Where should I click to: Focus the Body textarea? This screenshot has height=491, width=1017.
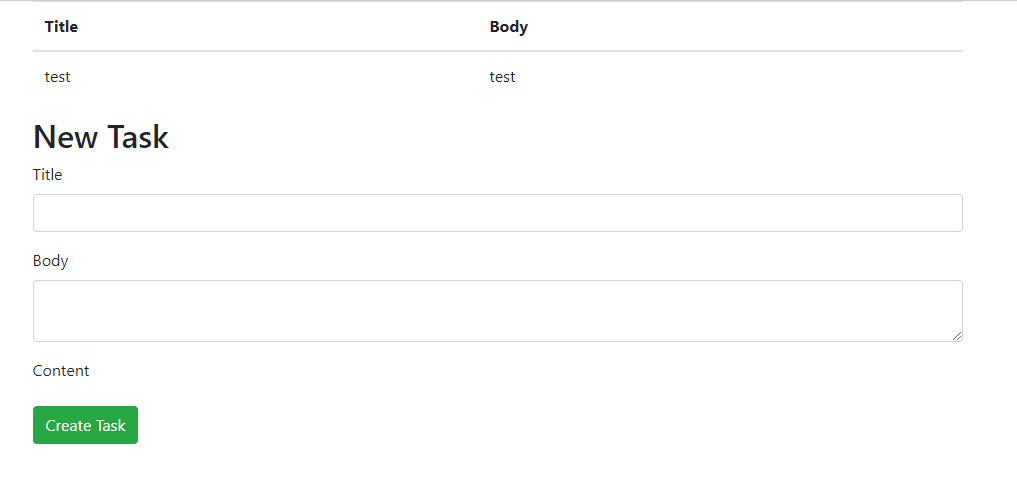tap(497, 310)
